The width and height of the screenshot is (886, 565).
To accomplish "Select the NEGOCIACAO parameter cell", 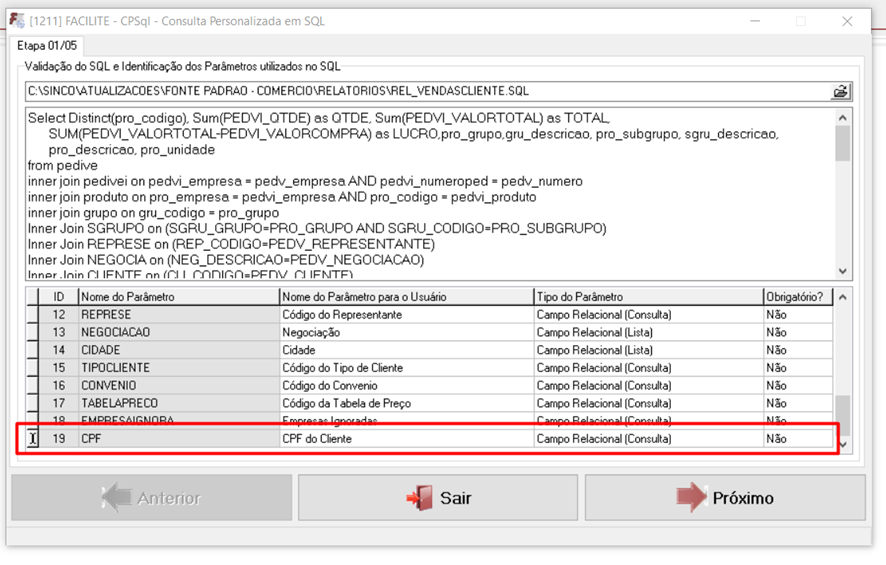I will (x=179, y=332).
